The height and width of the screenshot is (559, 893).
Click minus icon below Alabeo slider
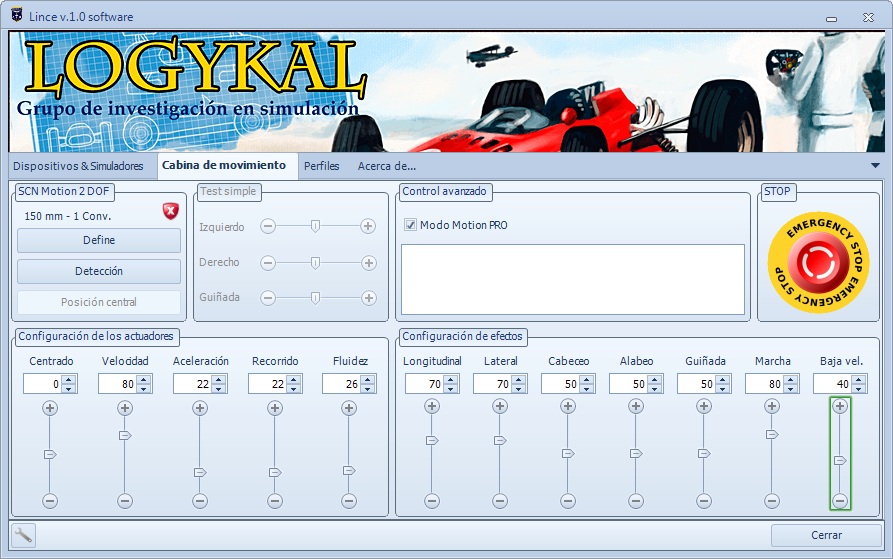coord(636,501)
